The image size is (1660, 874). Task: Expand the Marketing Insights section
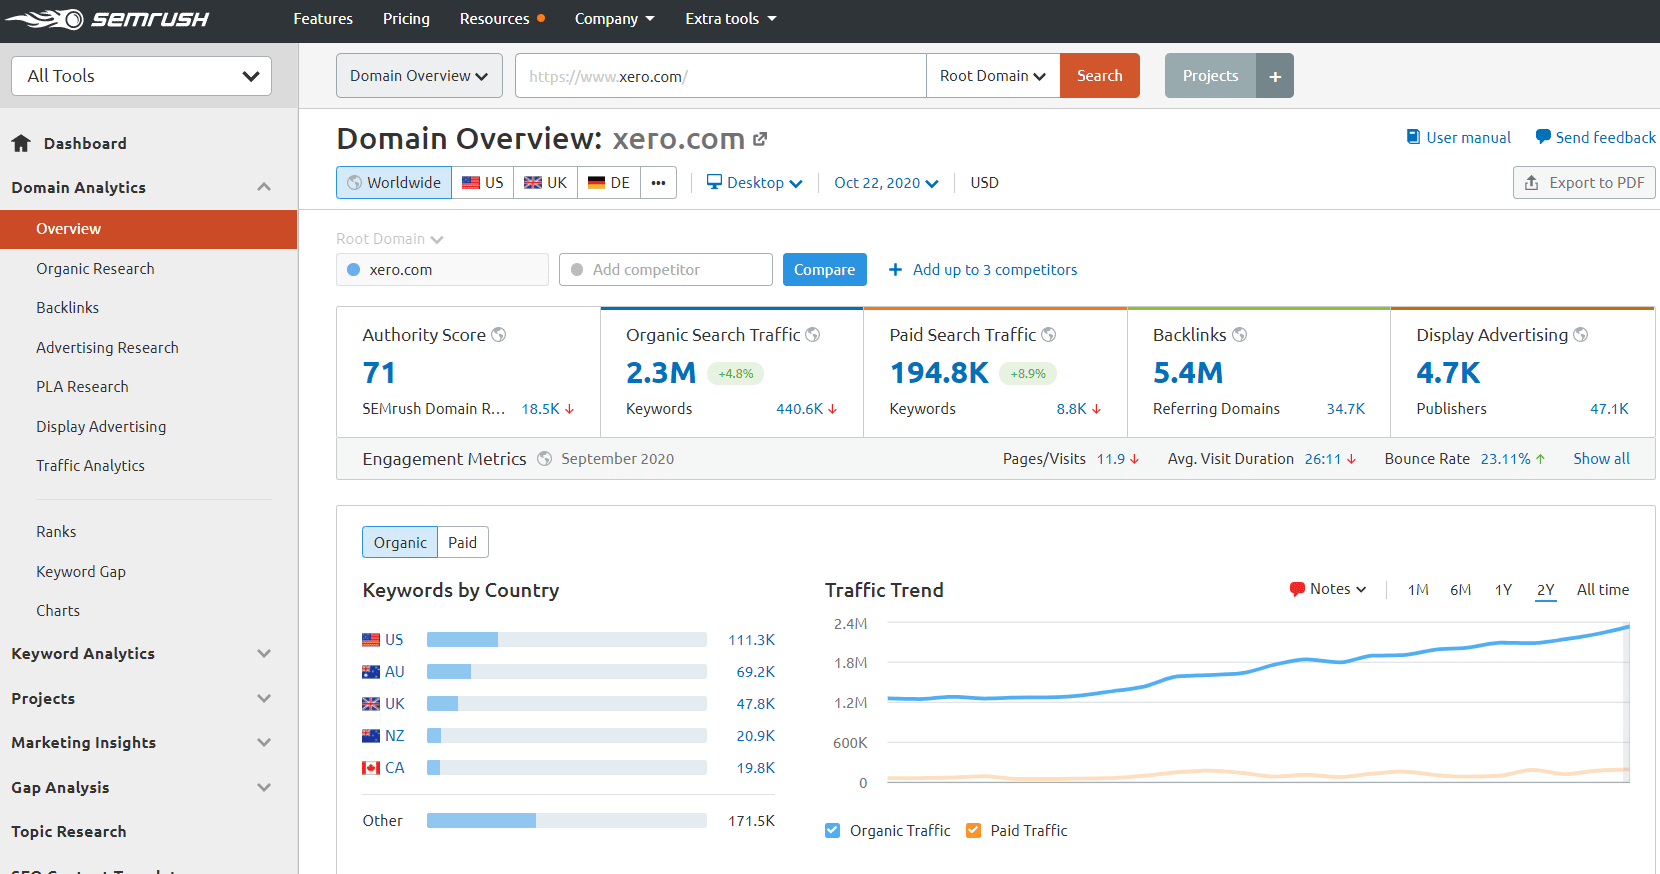pyautogui.click(x=264, y=742)
